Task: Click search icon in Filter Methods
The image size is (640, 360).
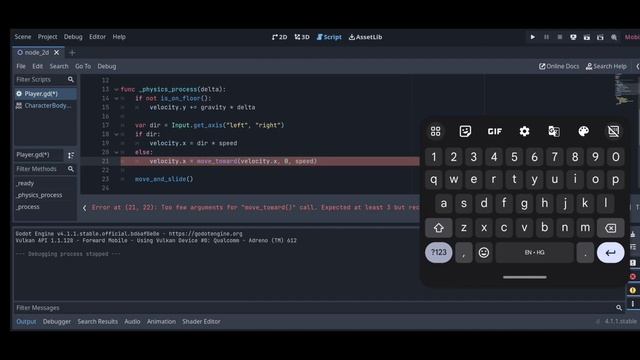Action: tap(71, 169)
